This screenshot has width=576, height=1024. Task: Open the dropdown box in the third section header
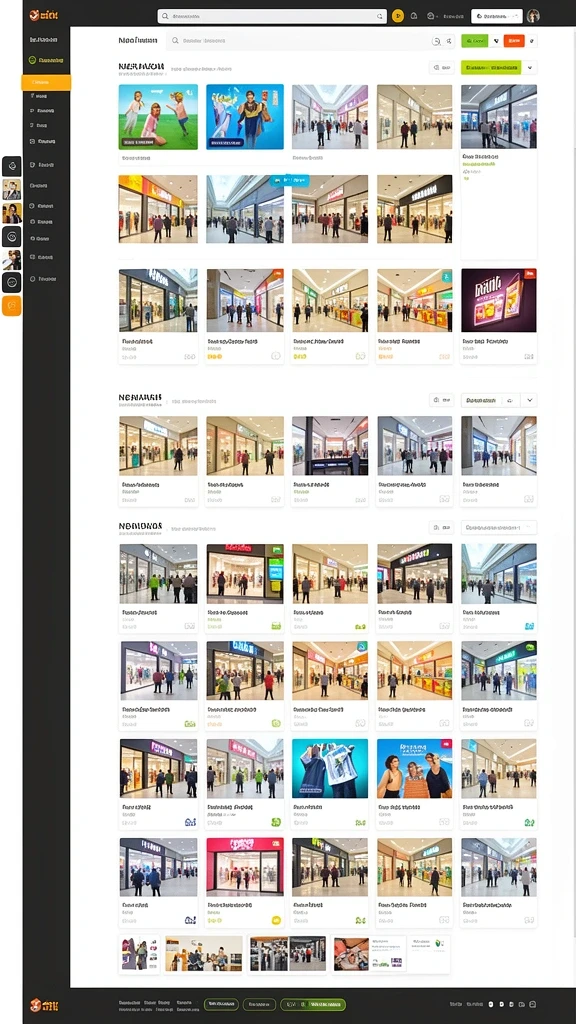pos(499,527)
